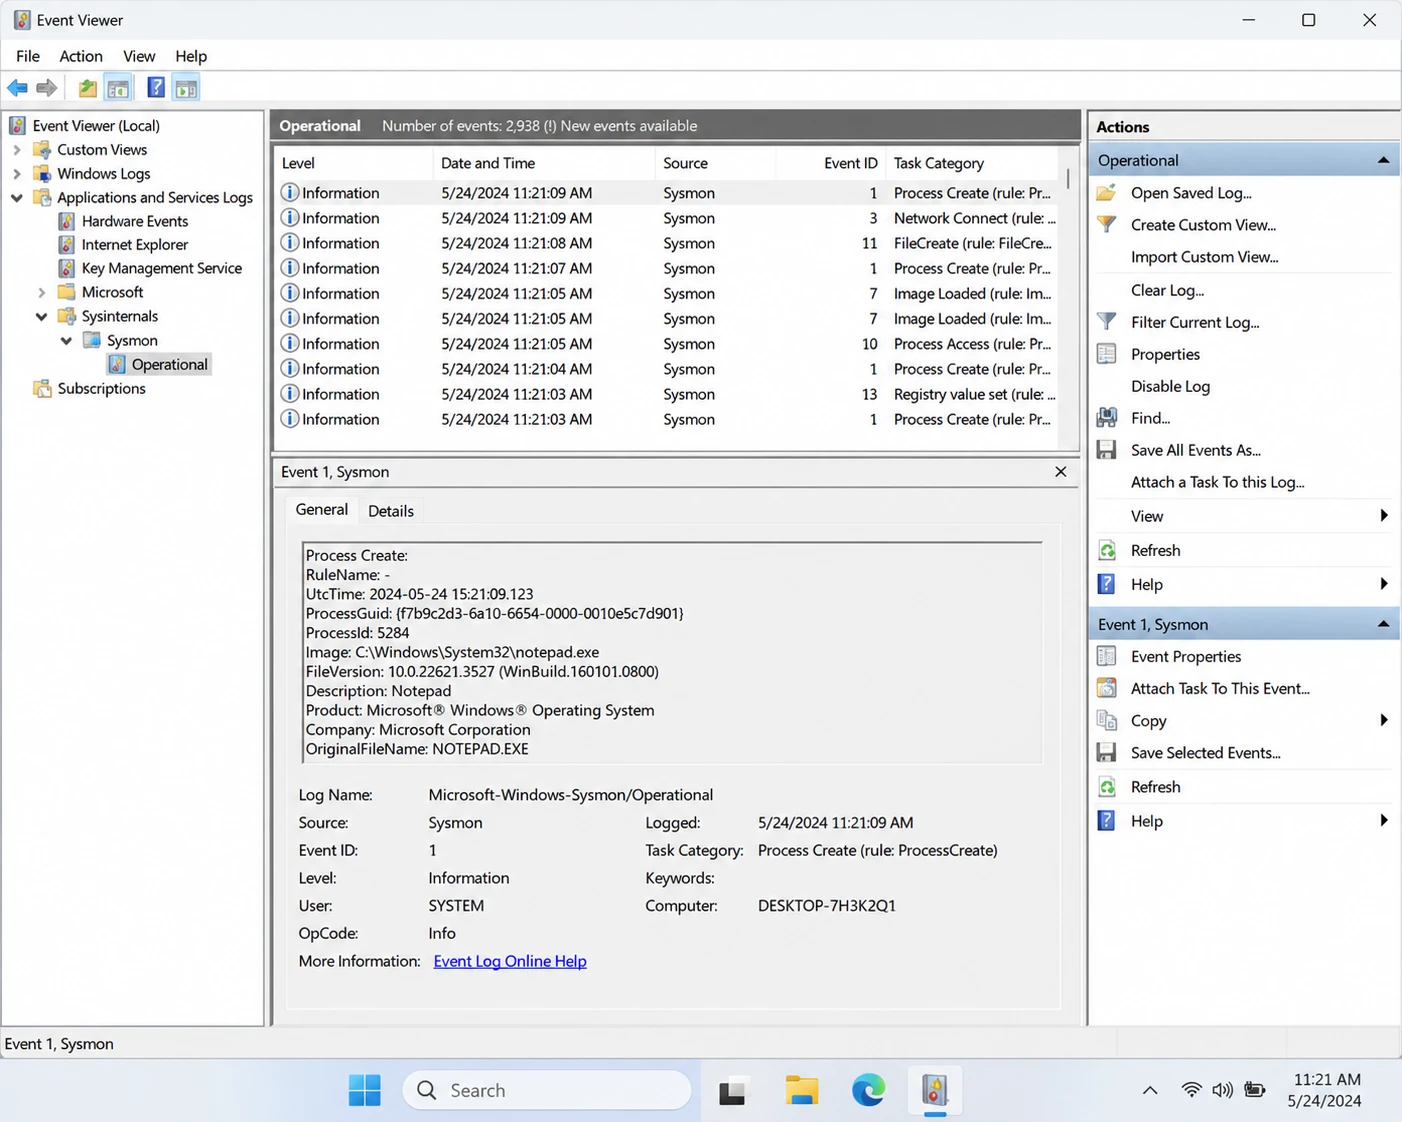The height and width of the screenshot is (1122, 1402).
Task: Click the taskbar Search box
Action: [x=547, y=1091]
